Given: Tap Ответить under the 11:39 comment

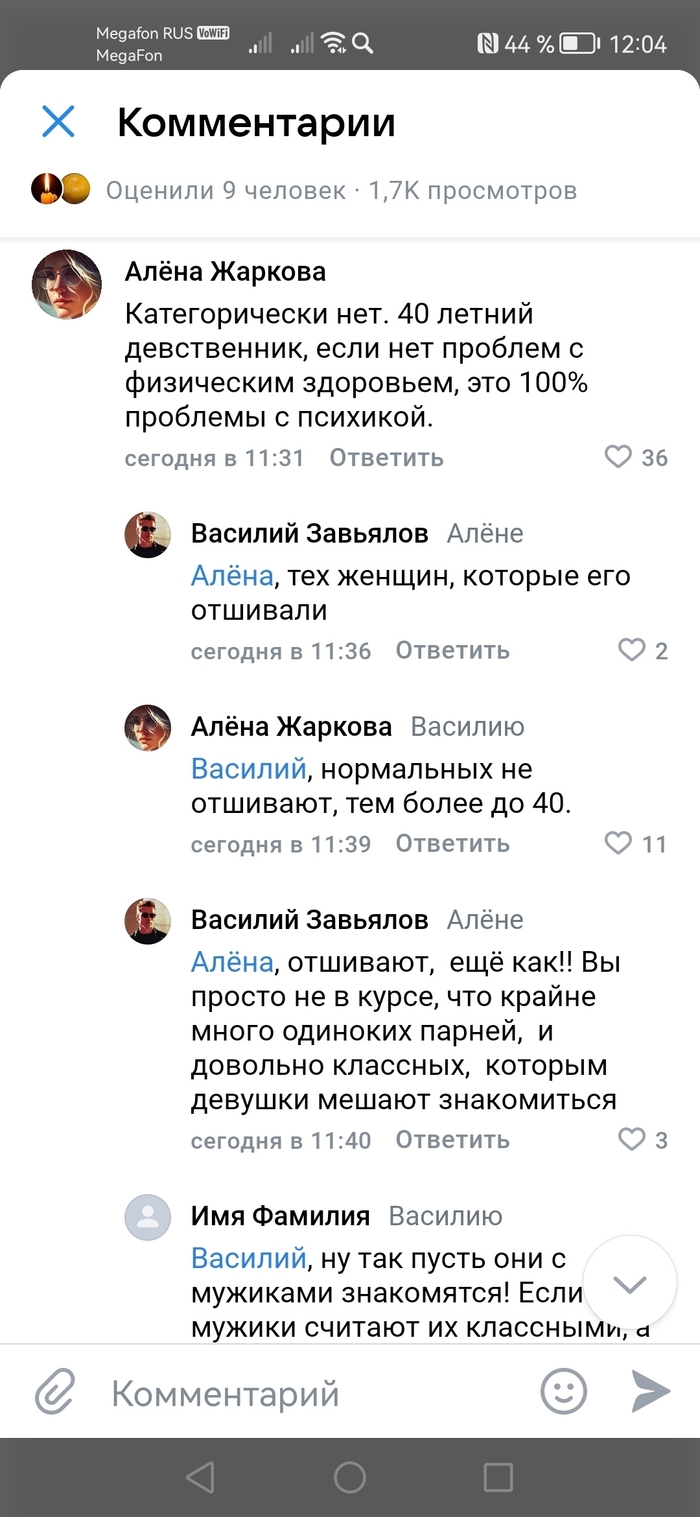Looking at the screenshot, I should click(x=452, y=844).
